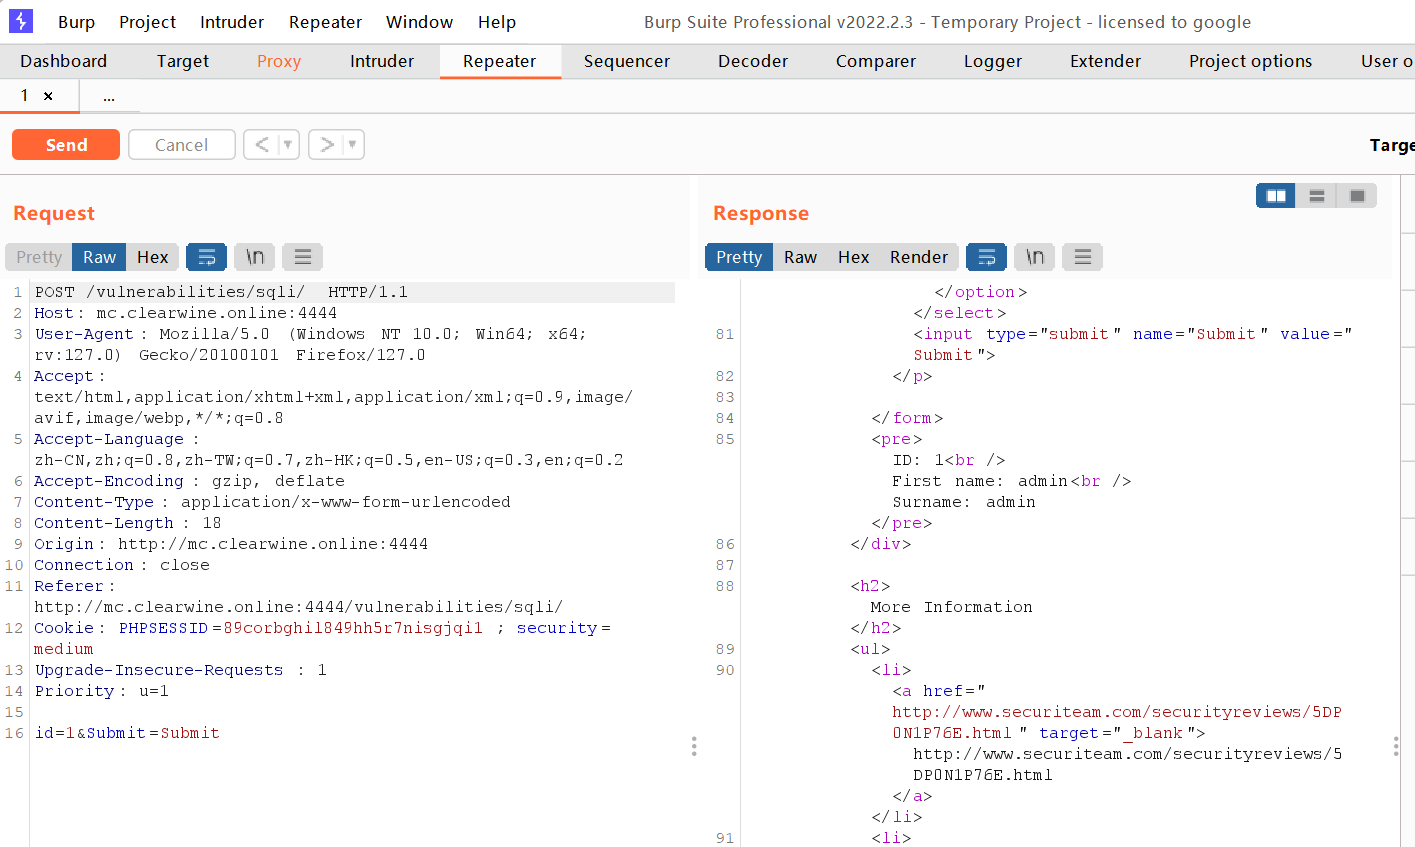Screen dimensions: 1415x847
Task: Open Request panel hamburger options menu
Action: click(303, 257)
